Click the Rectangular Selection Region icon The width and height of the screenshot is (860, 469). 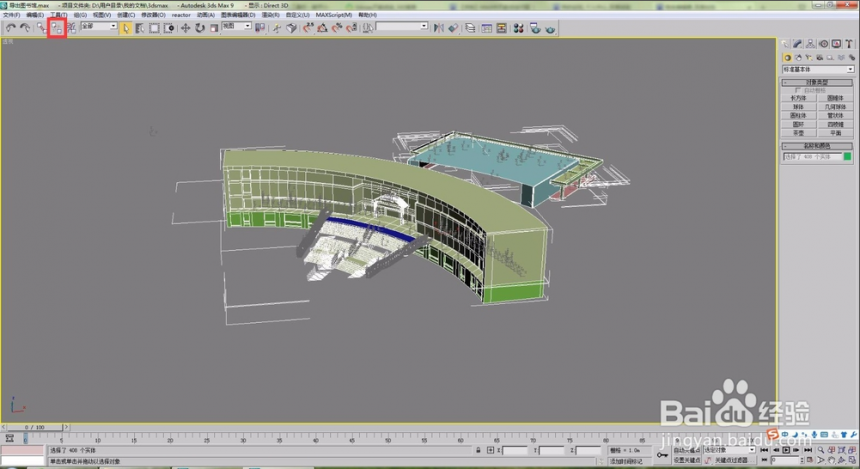click(154, 28)
